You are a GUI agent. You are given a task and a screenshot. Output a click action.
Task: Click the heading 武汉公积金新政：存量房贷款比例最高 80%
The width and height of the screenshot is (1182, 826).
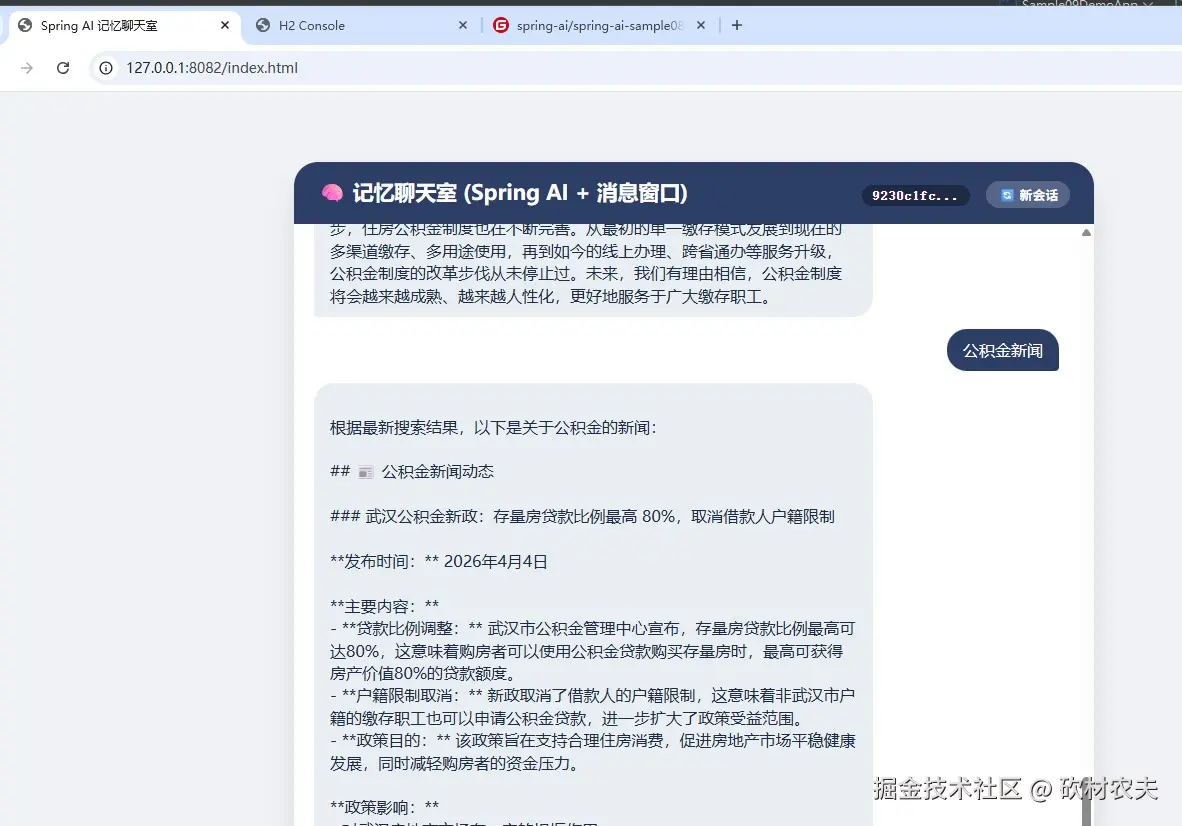point(582,517)
